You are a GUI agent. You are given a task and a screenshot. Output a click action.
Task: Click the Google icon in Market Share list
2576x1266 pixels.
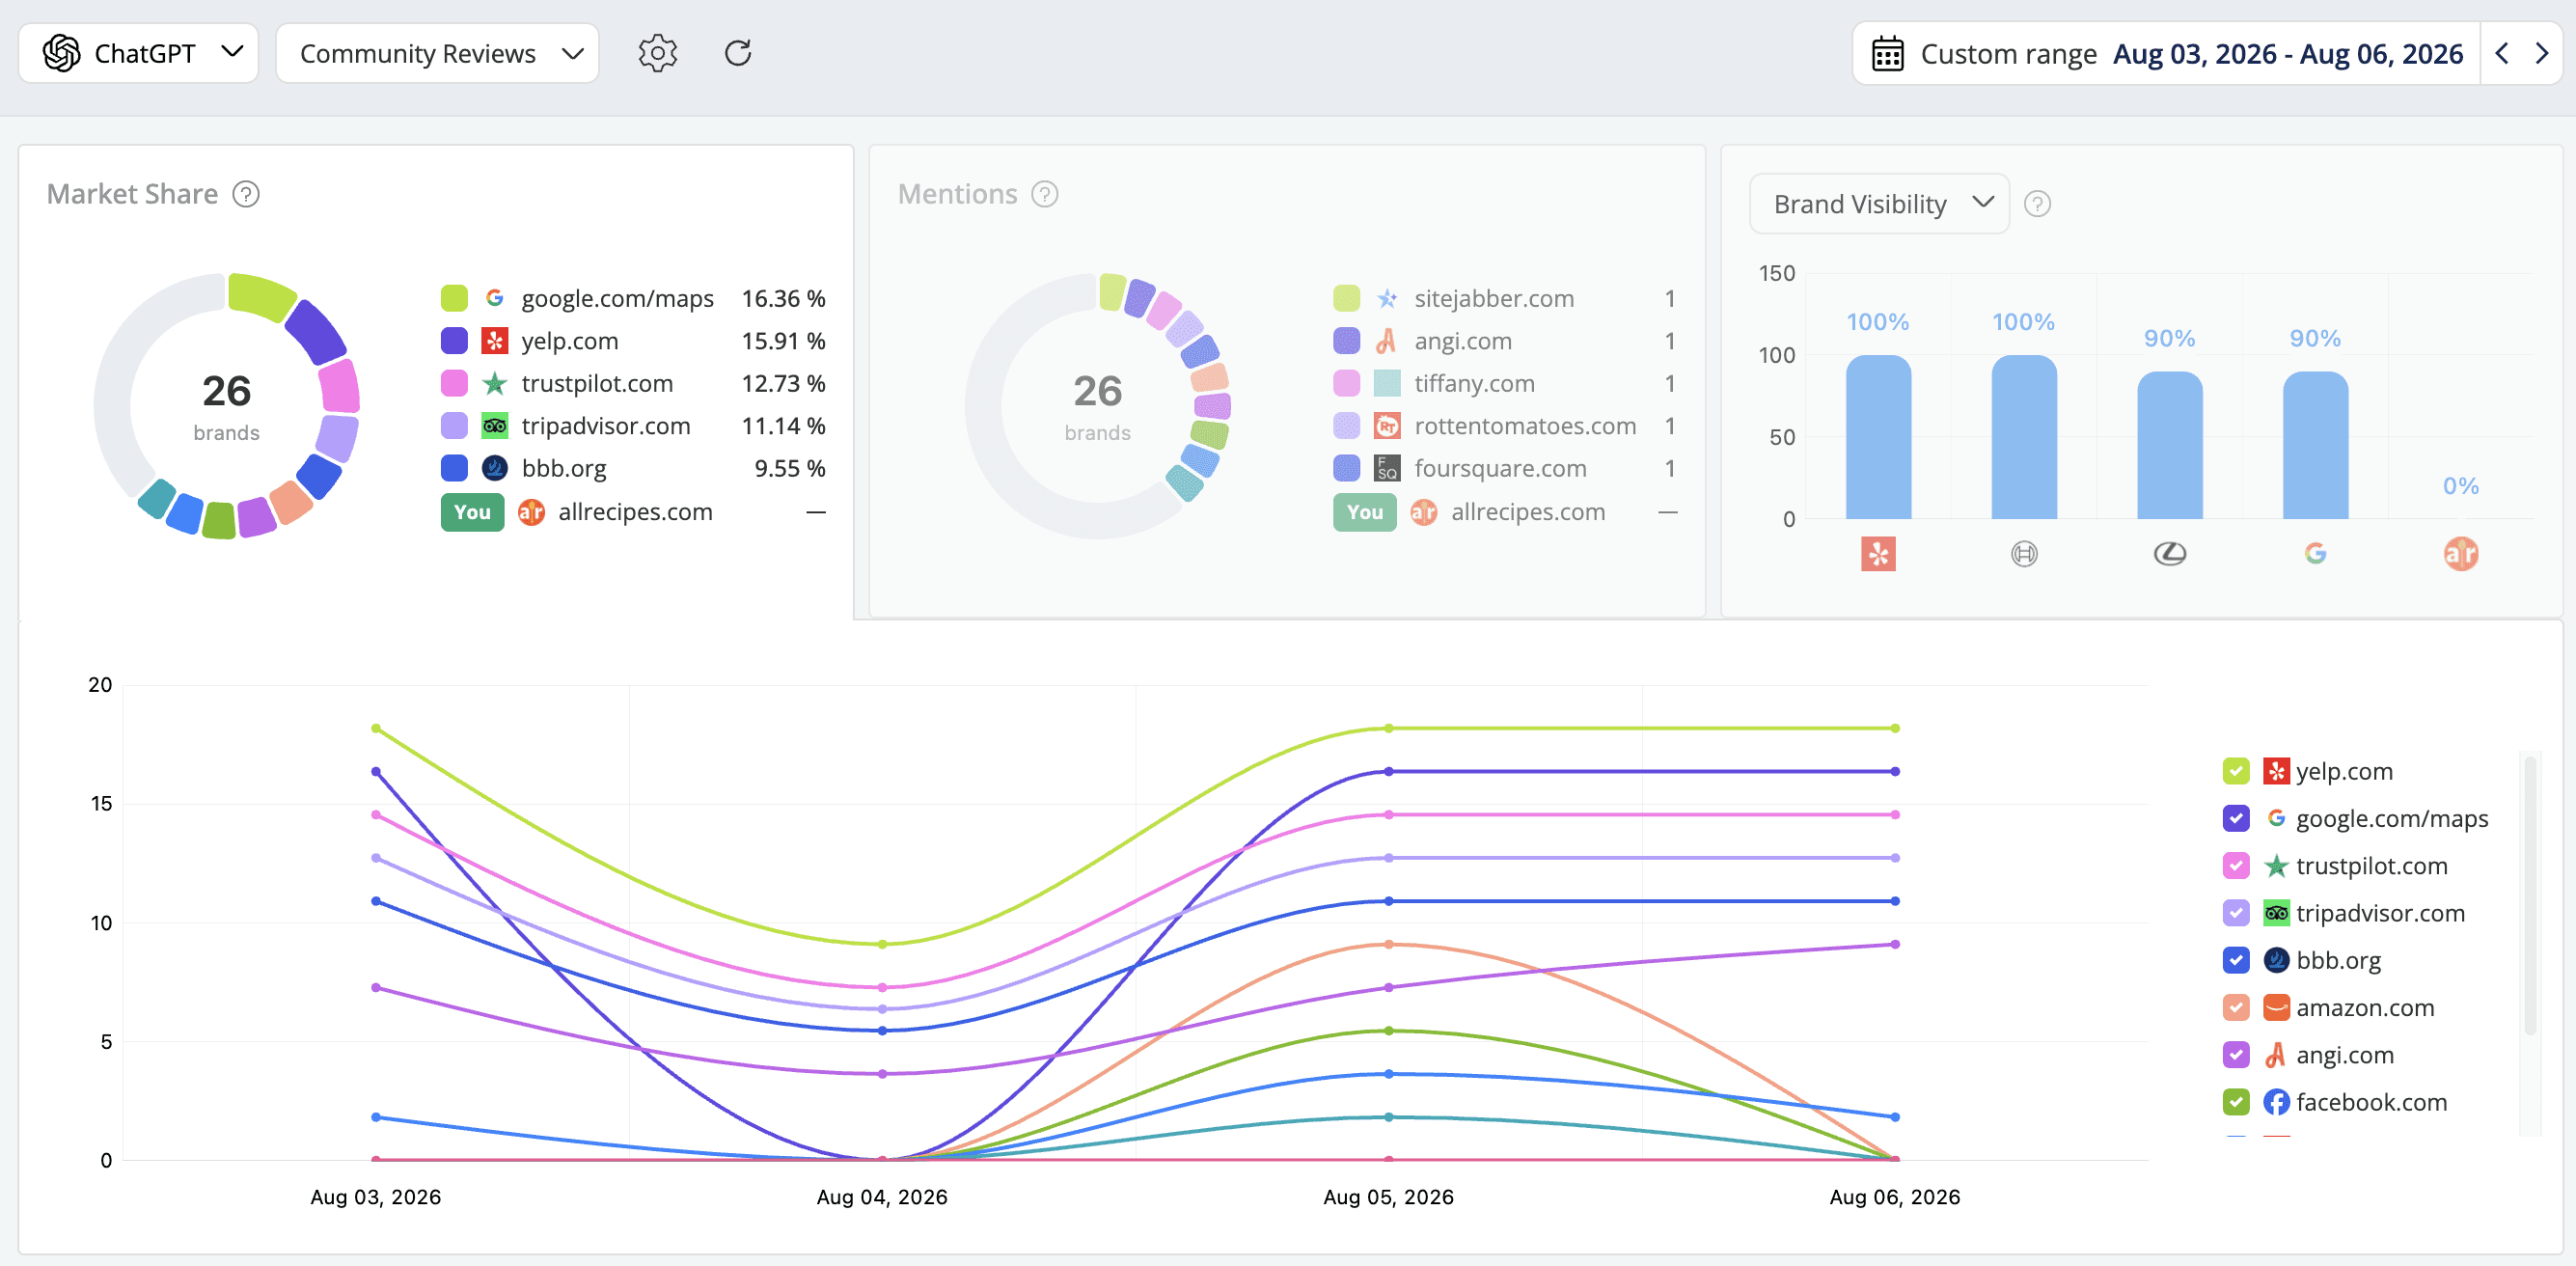pyautogui.click(x=494, y=298)
